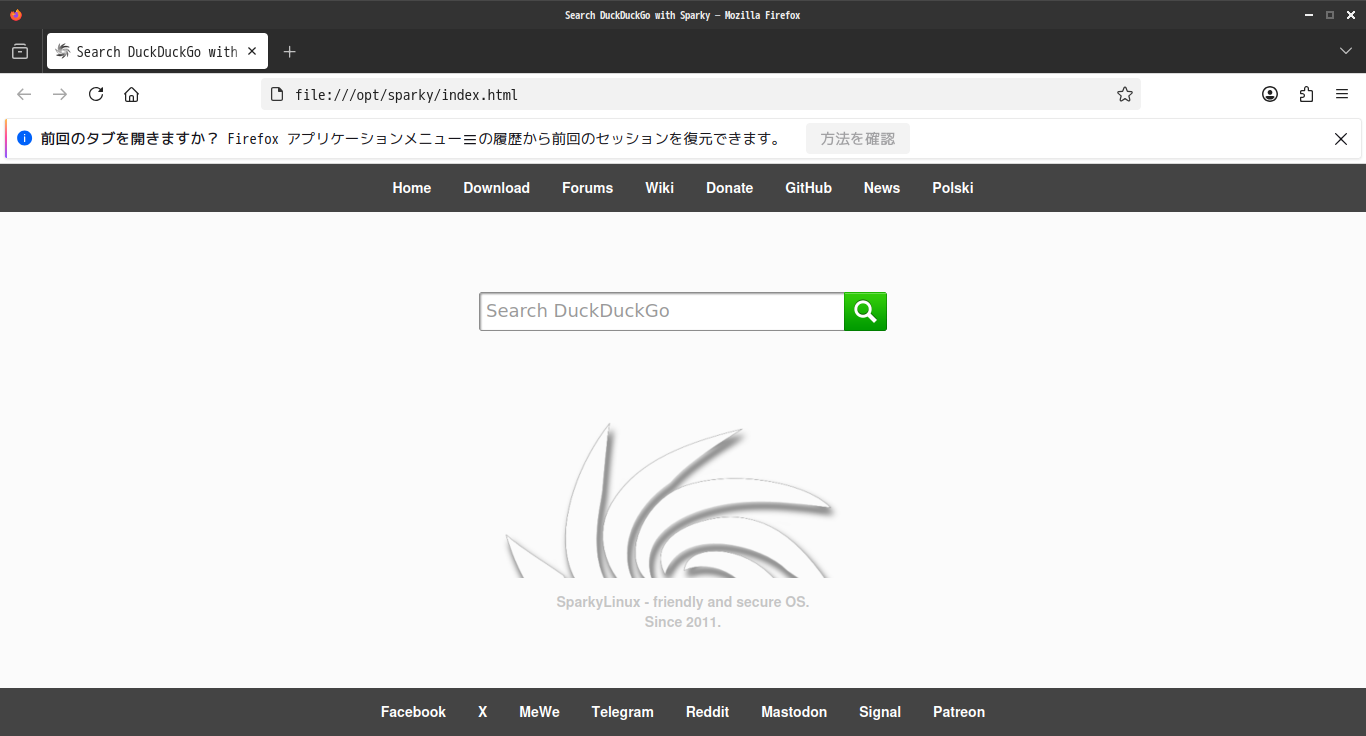Image resolution: width=1366 pixels, height=736 pixels.
Task: Expand the list all tabs chevron
Action: coord(1346,51)
